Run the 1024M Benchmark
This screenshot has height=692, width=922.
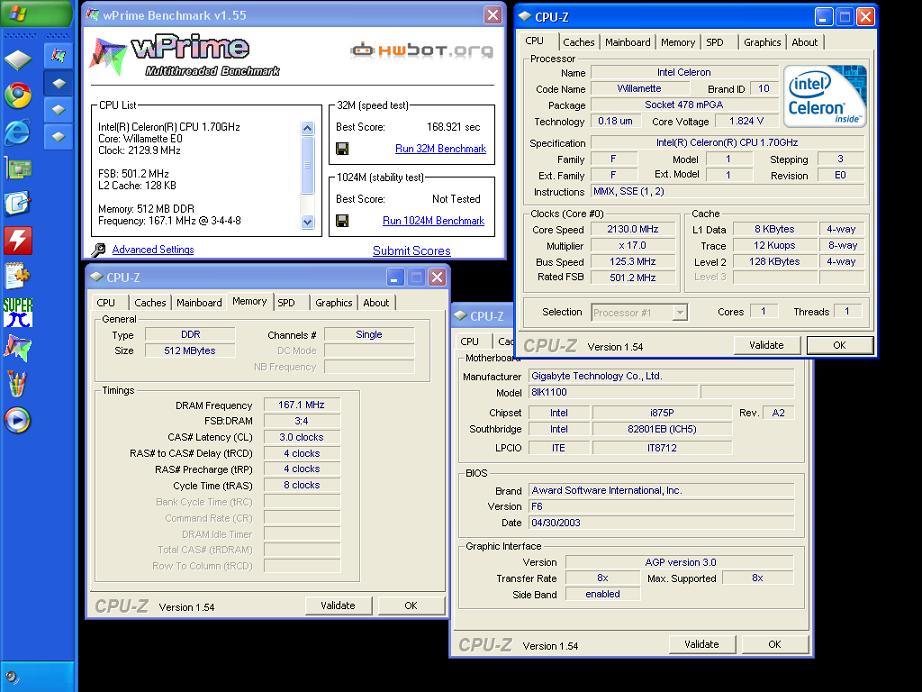433,220
